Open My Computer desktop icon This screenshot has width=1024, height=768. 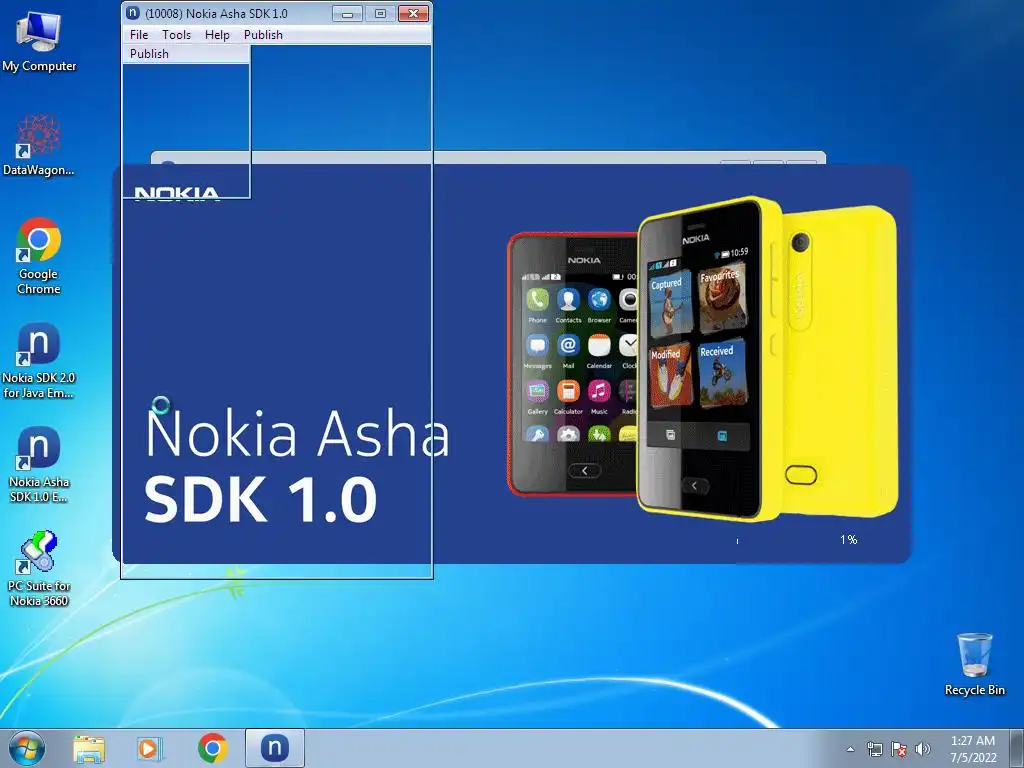(x=39, y=41)
